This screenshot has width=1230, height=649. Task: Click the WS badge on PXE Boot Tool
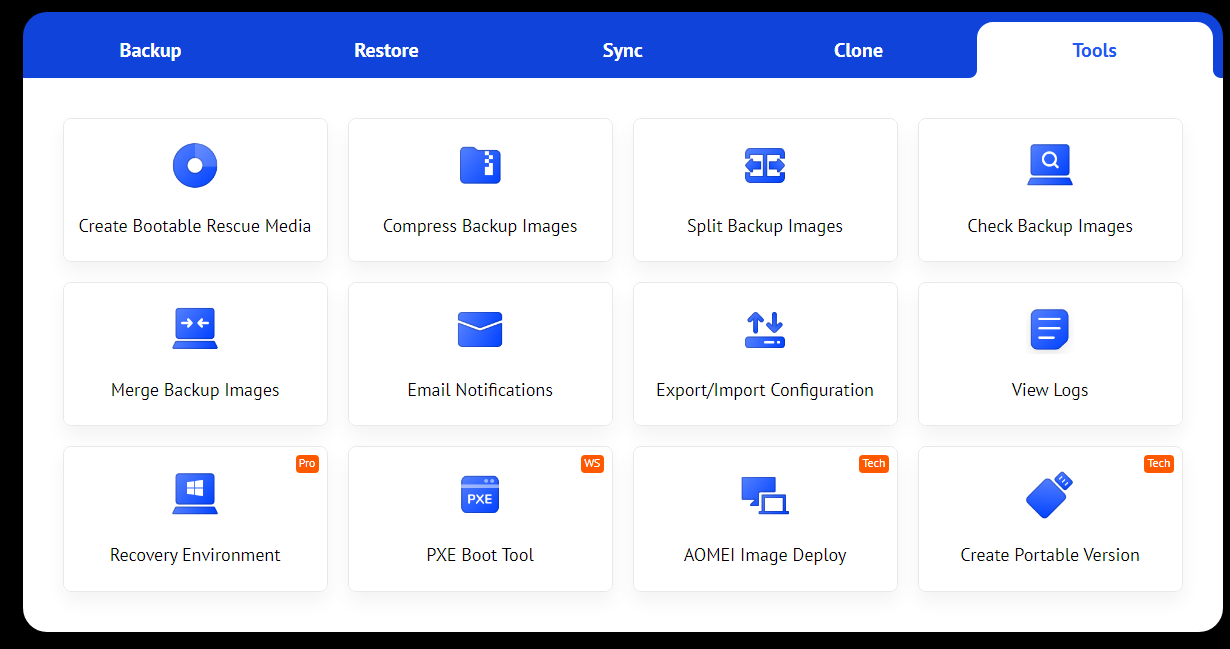tap(592, 464)
